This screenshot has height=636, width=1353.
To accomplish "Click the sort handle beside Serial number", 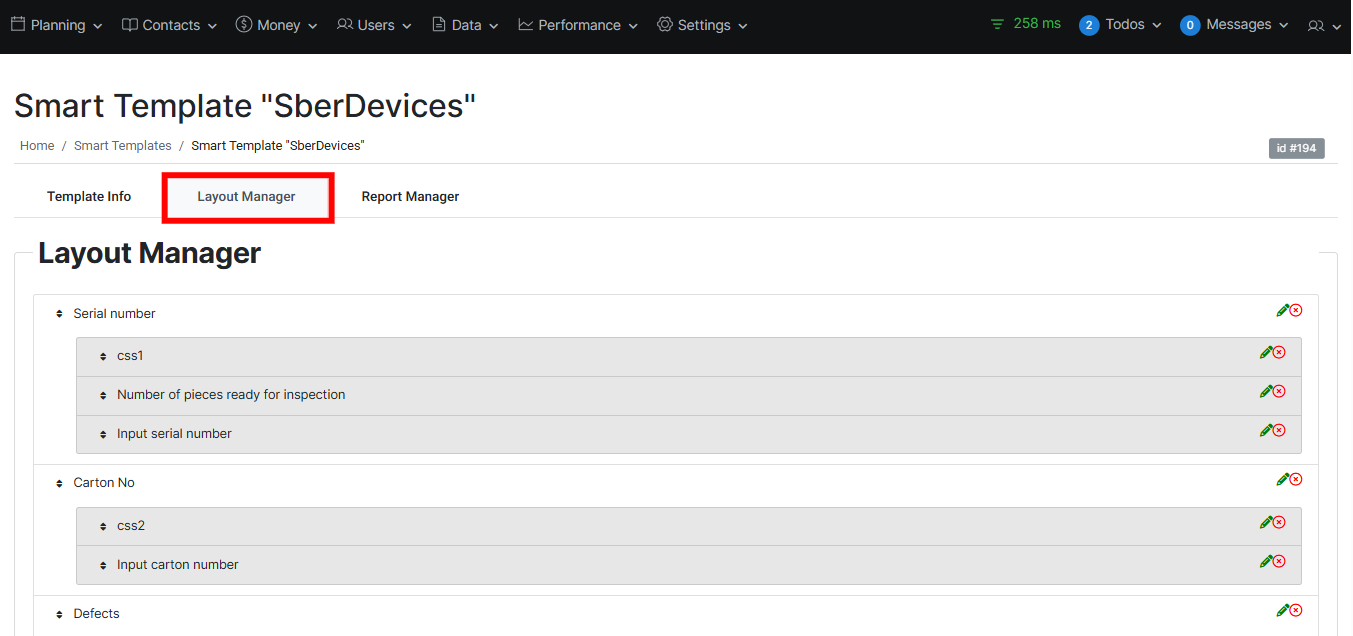I will click(59, 315).
